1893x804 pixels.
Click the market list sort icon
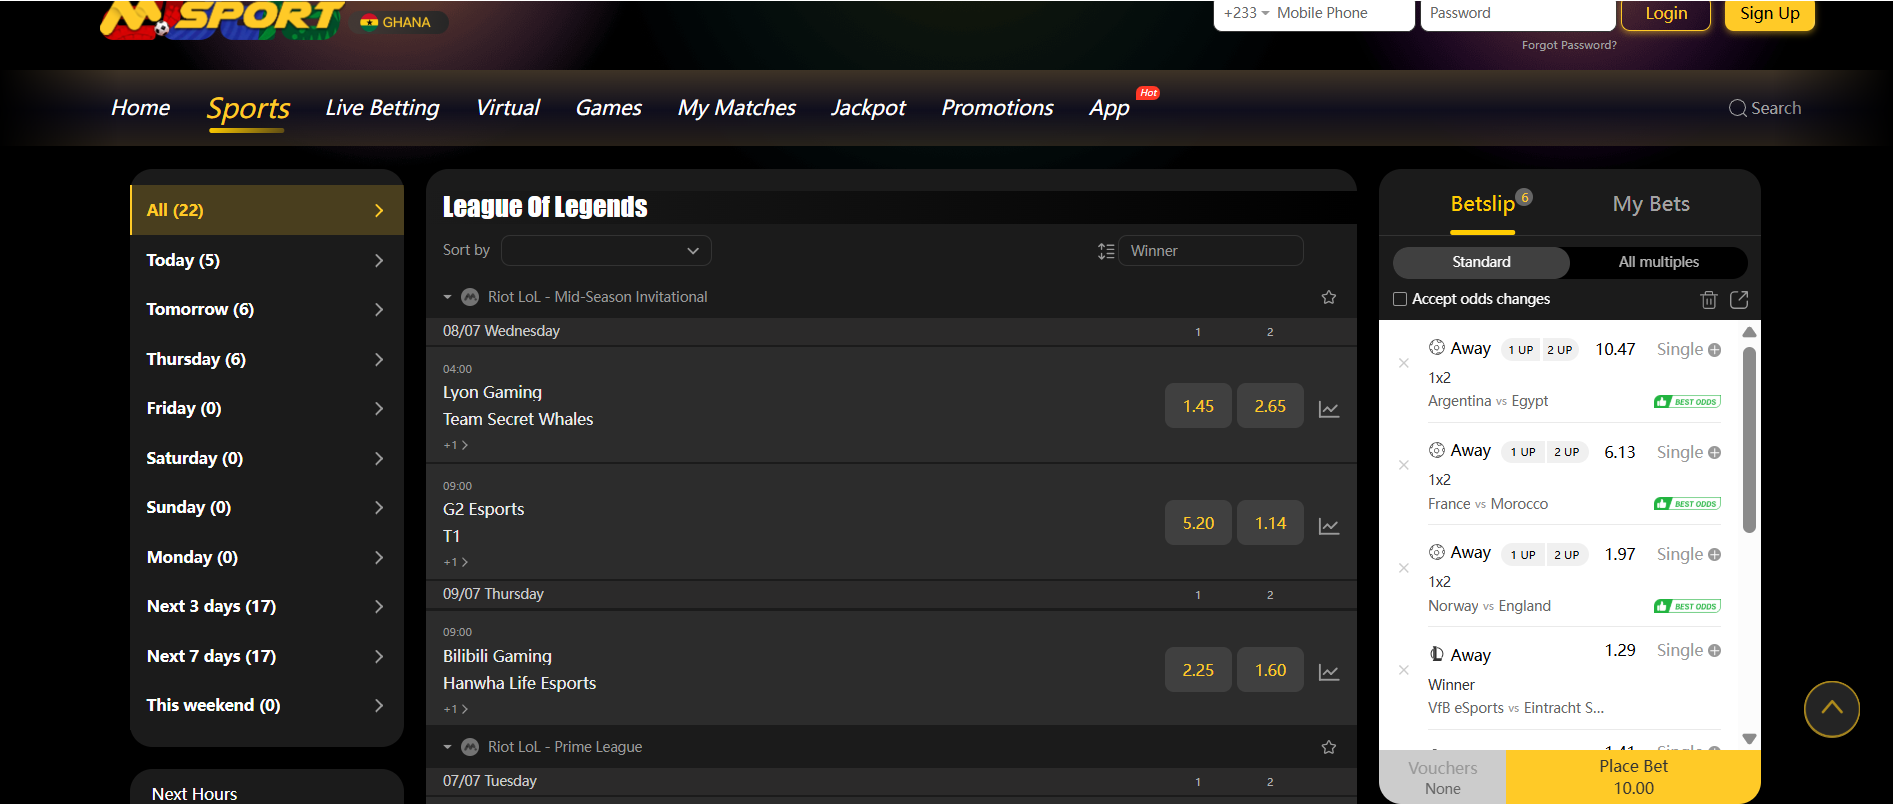tap(1106, 251)
